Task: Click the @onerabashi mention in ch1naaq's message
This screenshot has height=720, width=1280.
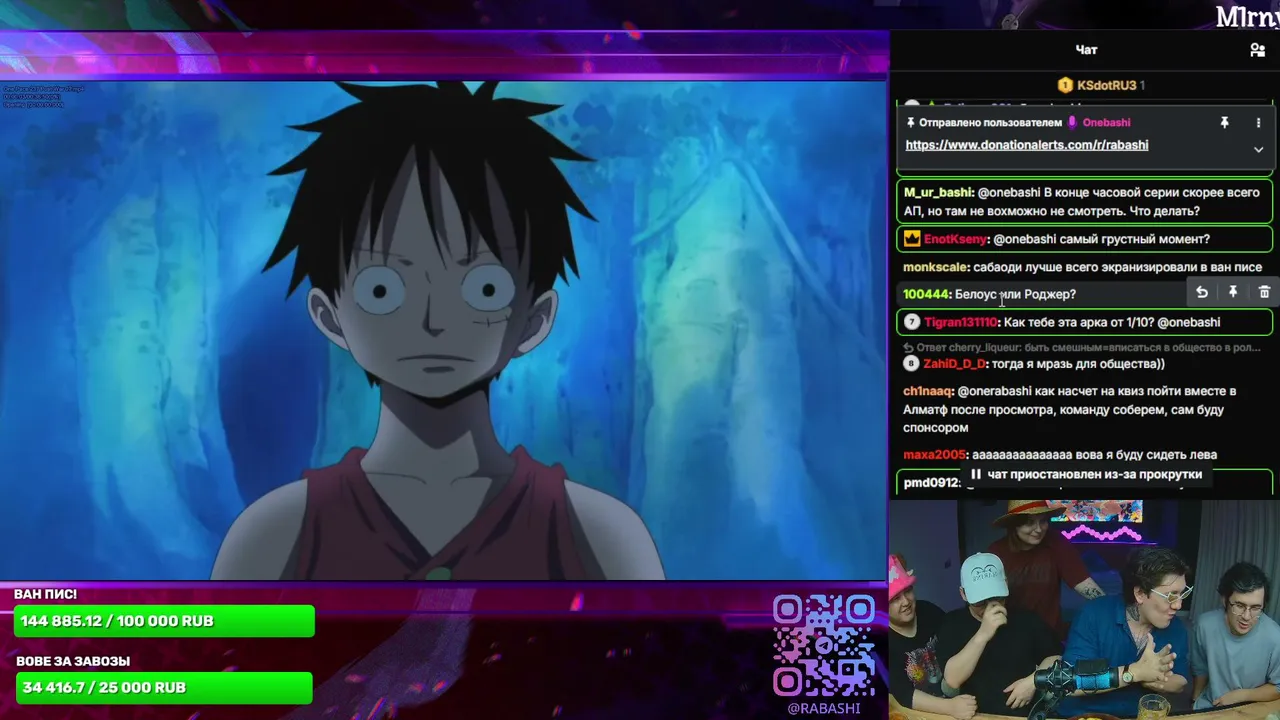Action: [x=995, y=391]
